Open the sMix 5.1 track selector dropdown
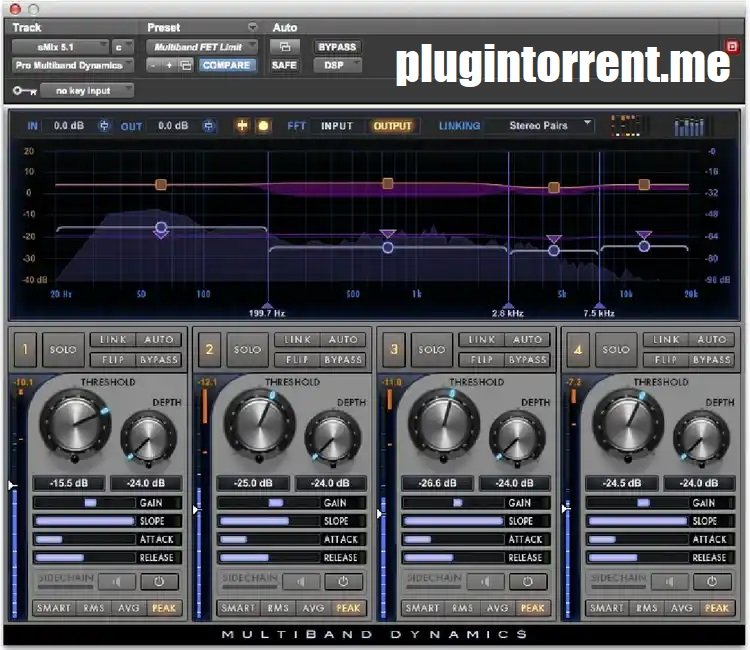Screen dimensions: 750x650 pos(60,47)
